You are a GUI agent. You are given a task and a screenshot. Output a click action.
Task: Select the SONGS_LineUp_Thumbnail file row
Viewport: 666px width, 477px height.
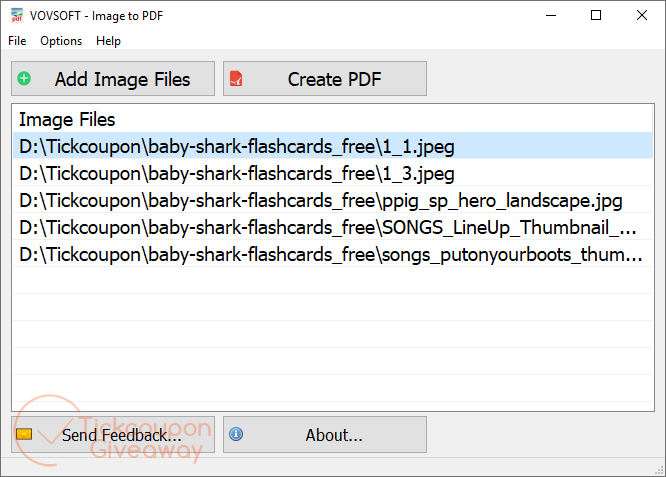(333, 227)
